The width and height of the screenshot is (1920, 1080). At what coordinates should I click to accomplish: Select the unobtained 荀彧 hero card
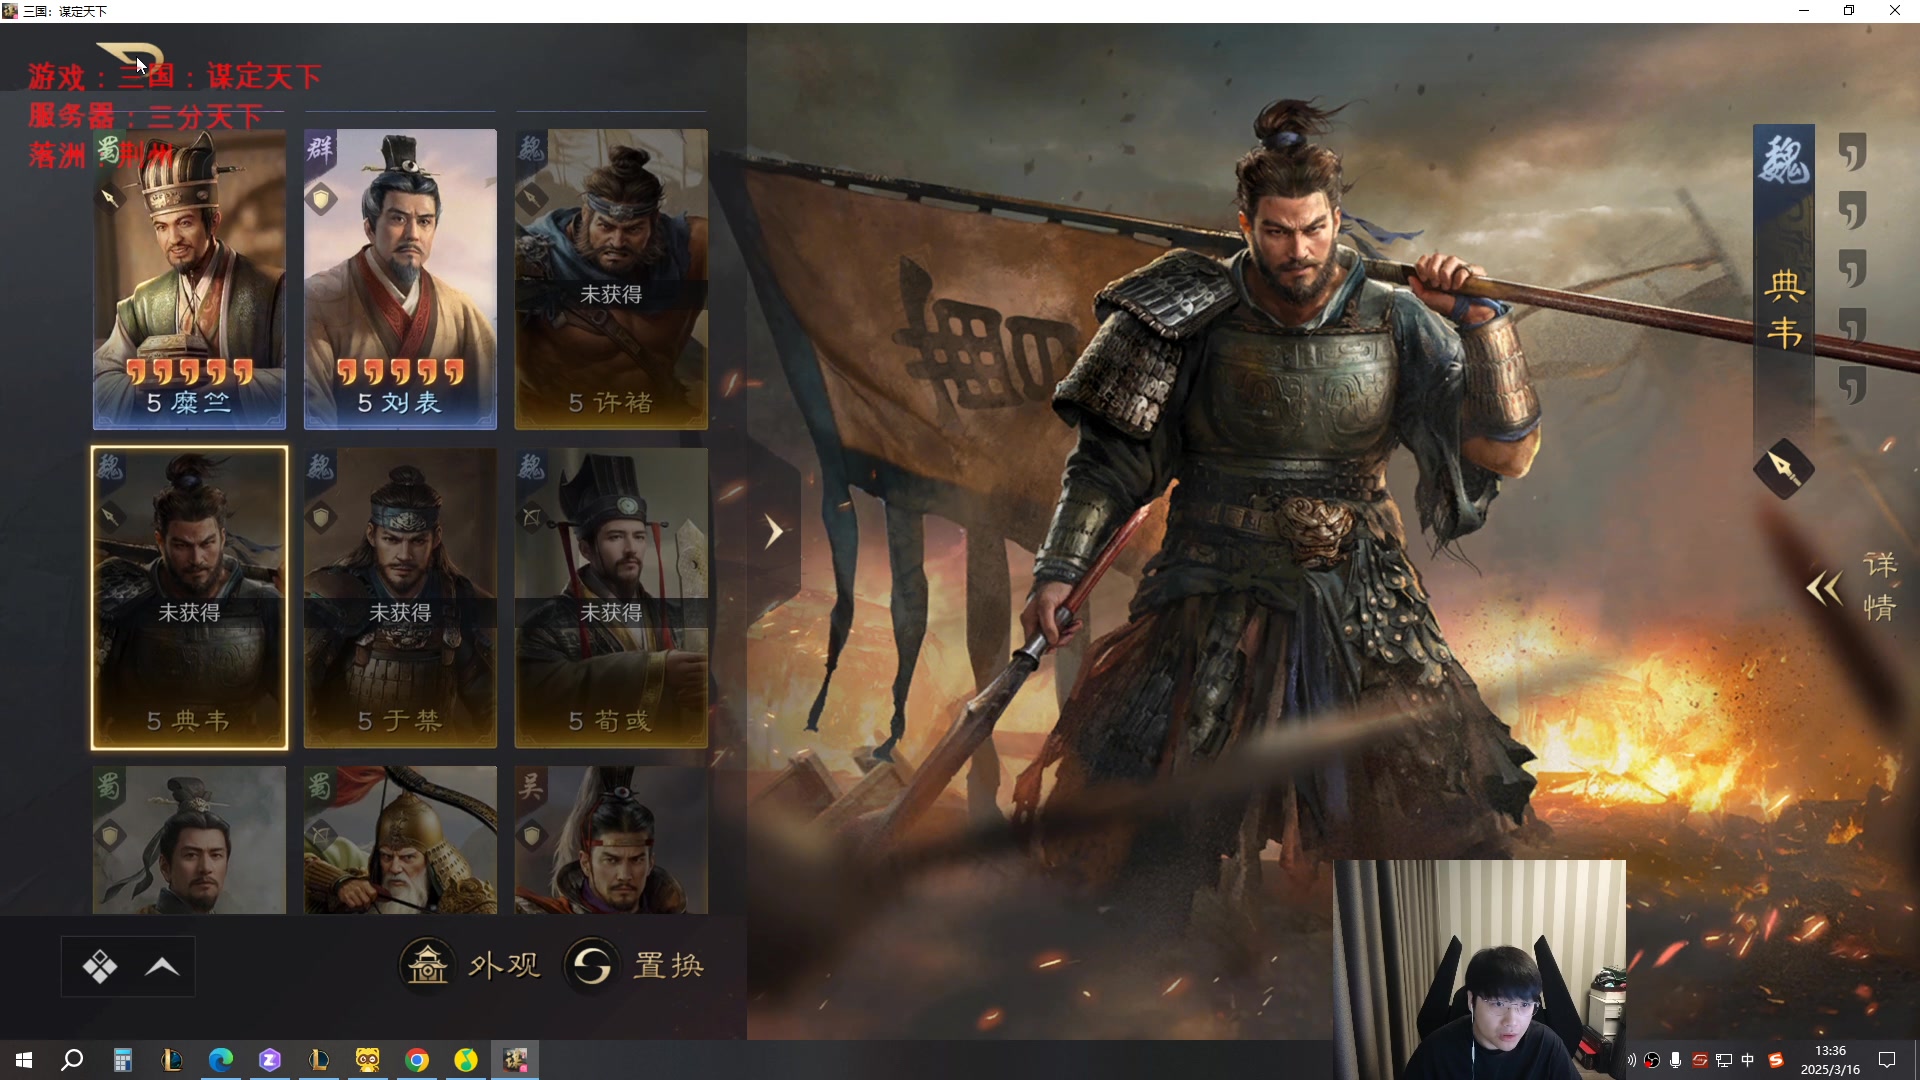point(611,598)
